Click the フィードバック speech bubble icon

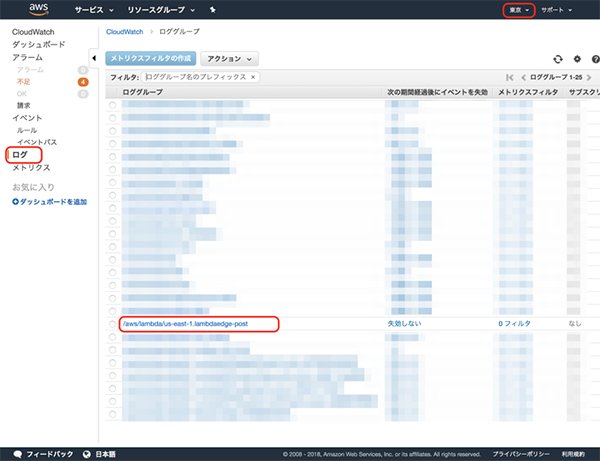click(x=16, y=453)
